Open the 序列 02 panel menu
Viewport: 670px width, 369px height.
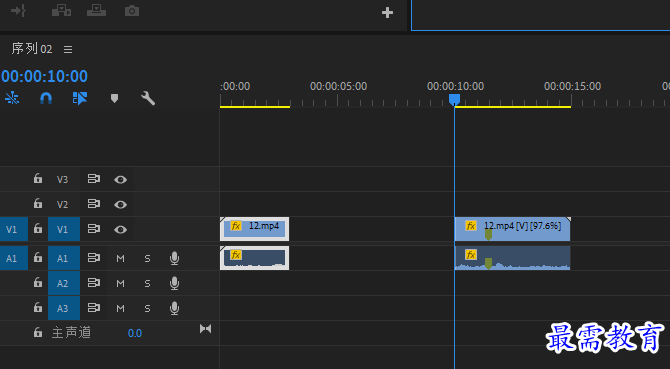coord(68,50)
